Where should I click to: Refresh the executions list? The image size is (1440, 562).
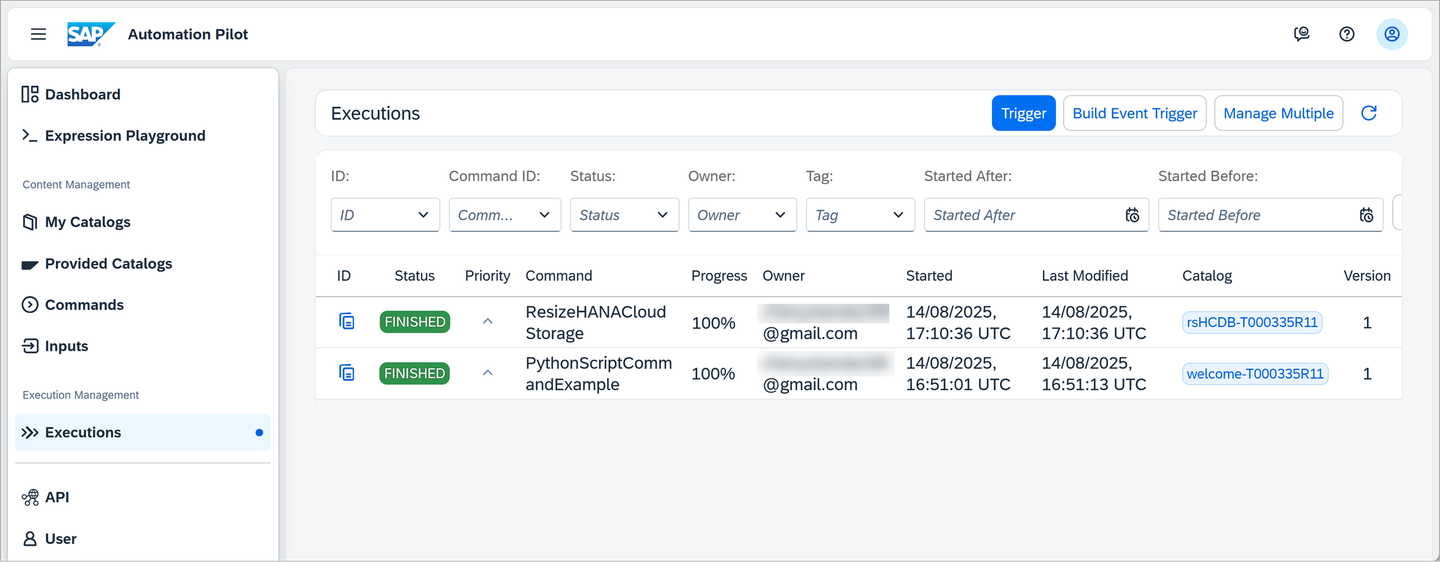tap(1369, 113)
